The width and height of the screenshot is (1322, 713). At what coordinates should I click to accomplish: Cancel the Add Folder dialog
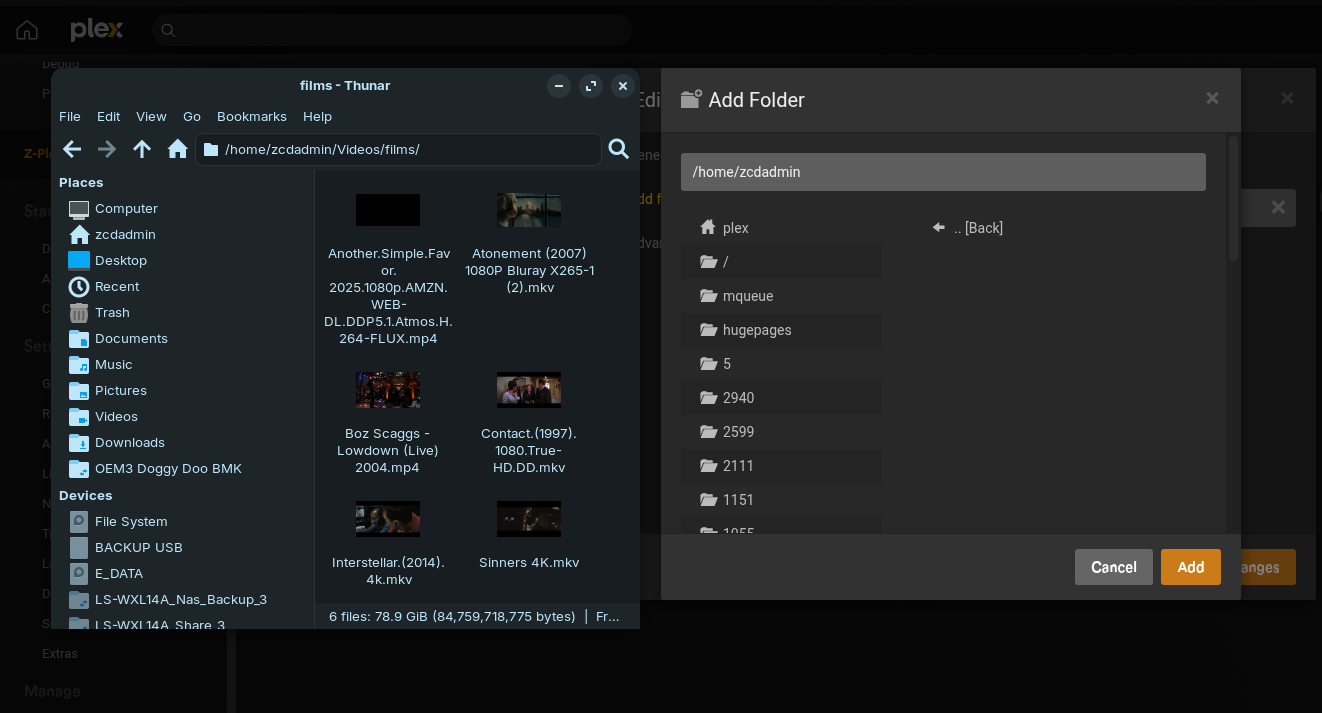[x=1113, y=567]
